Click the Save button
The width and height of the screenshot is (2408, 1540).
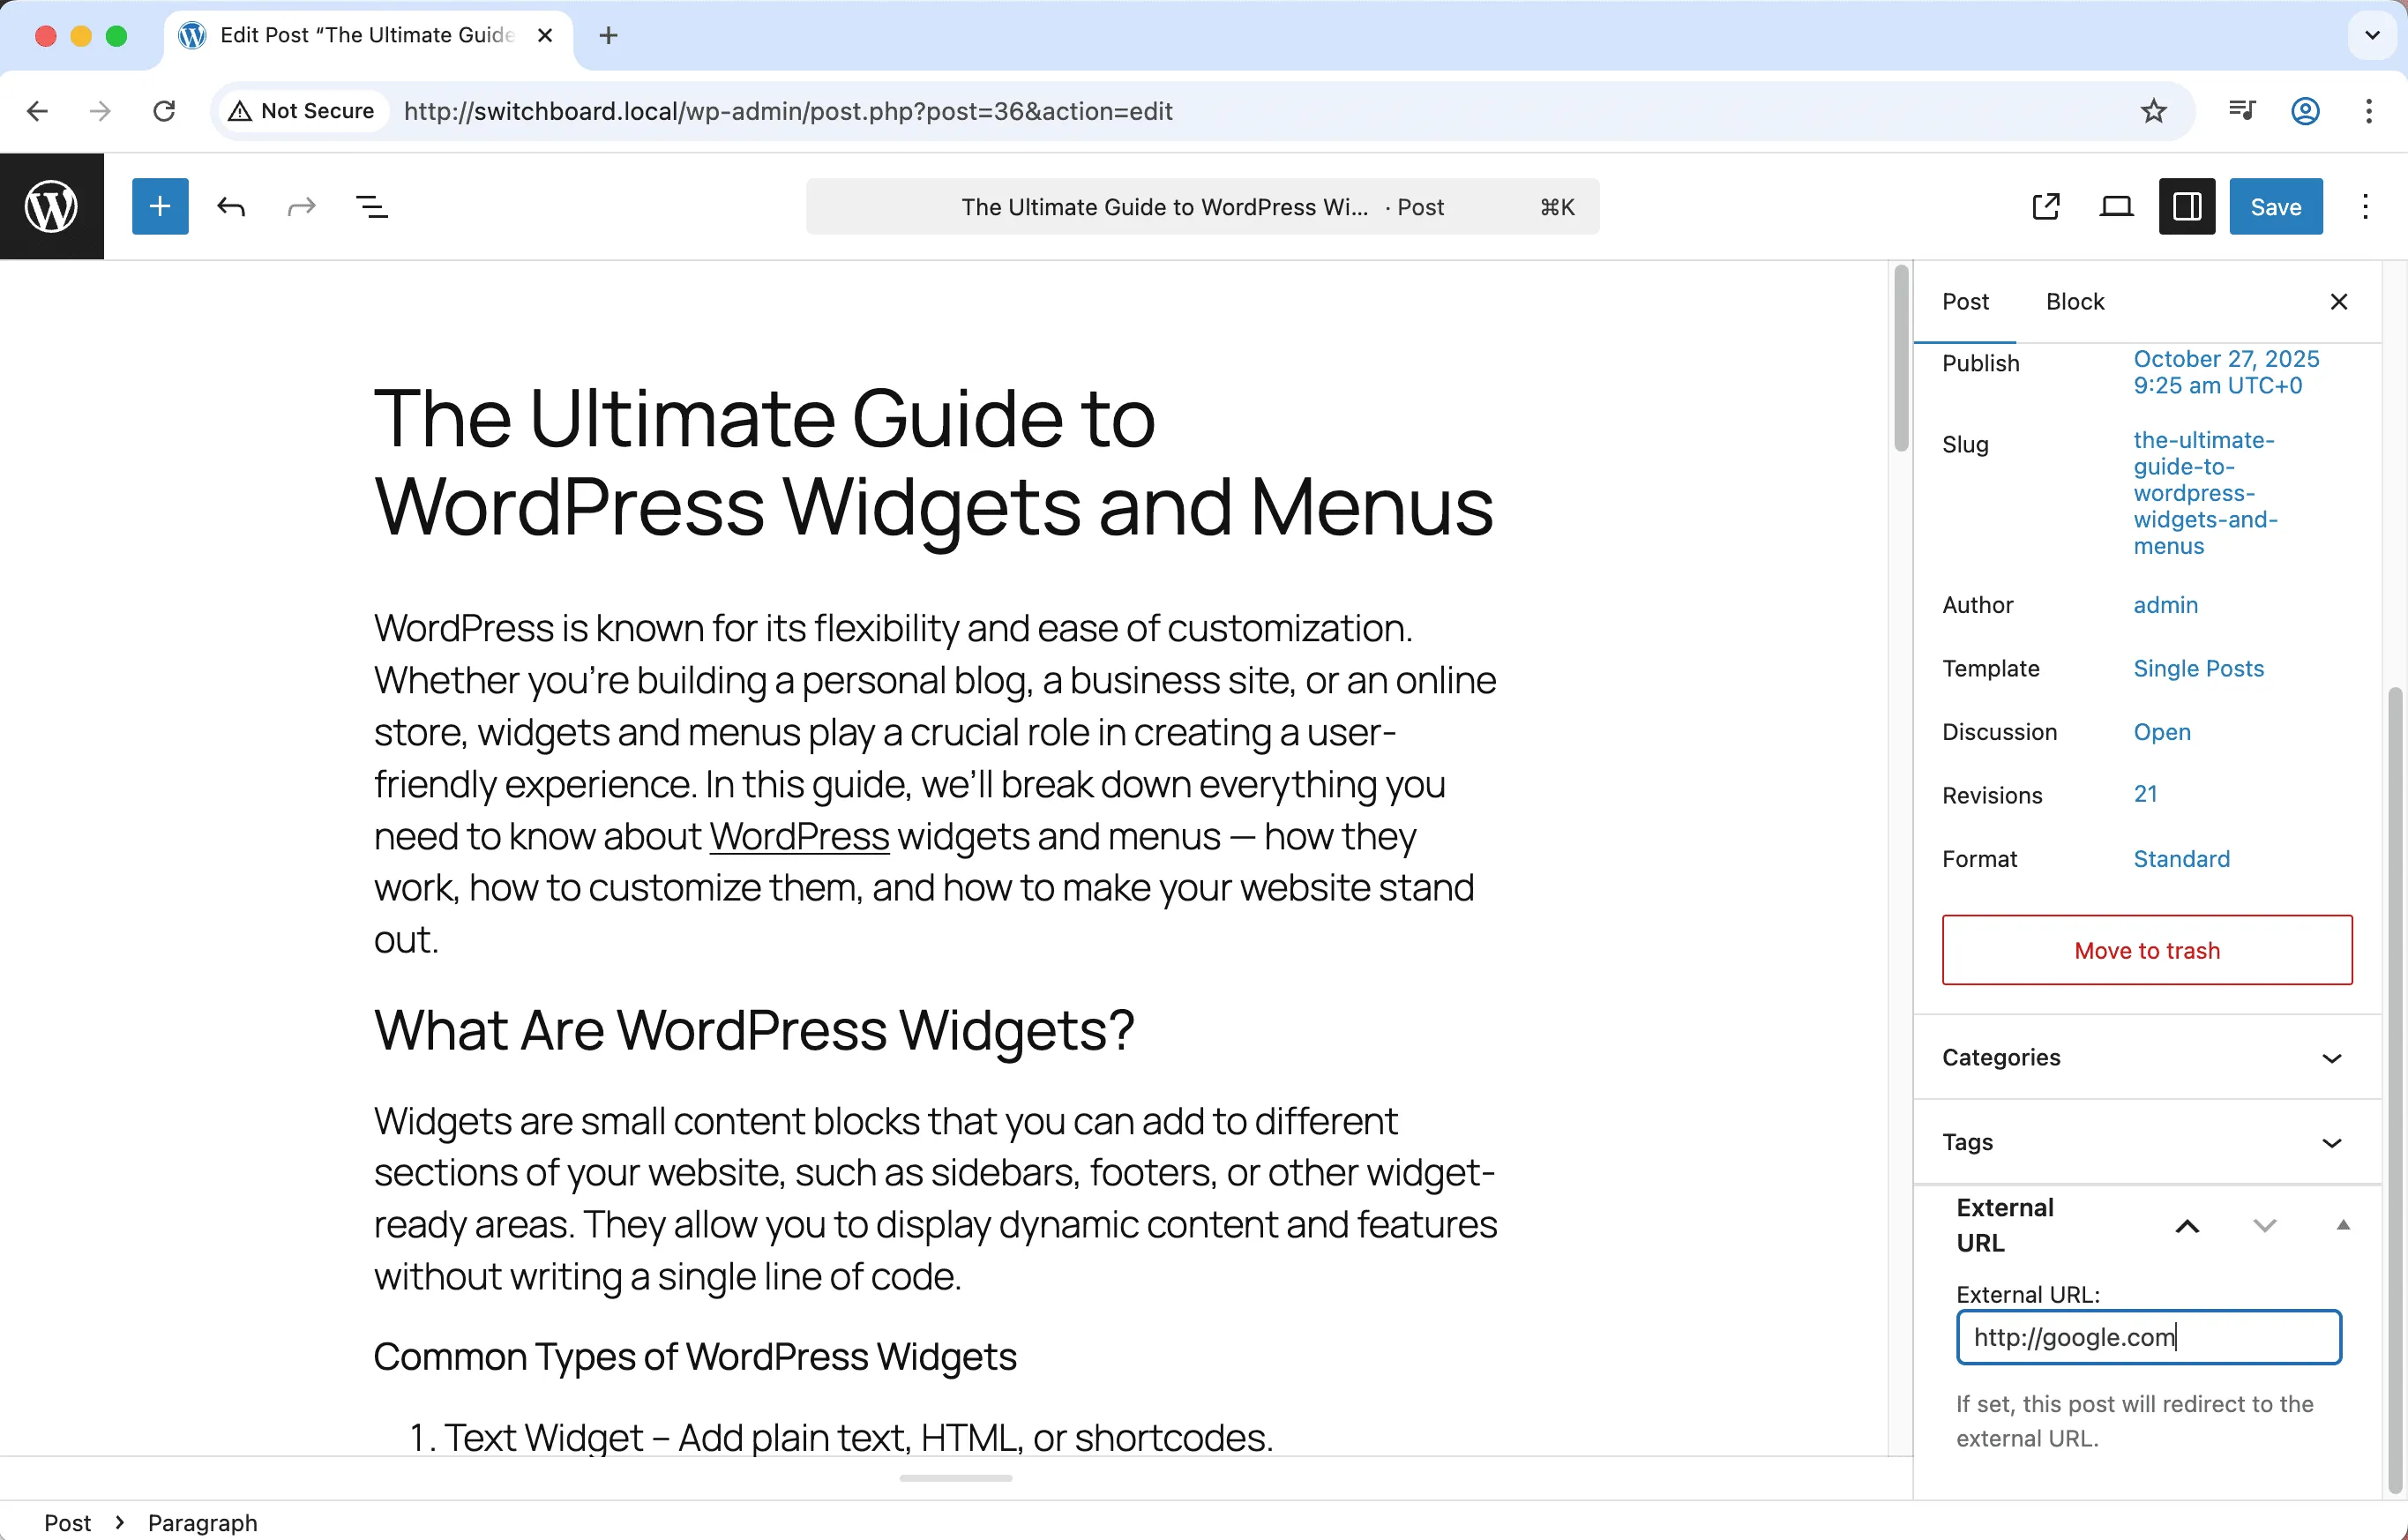click(x=2275, y=206)
